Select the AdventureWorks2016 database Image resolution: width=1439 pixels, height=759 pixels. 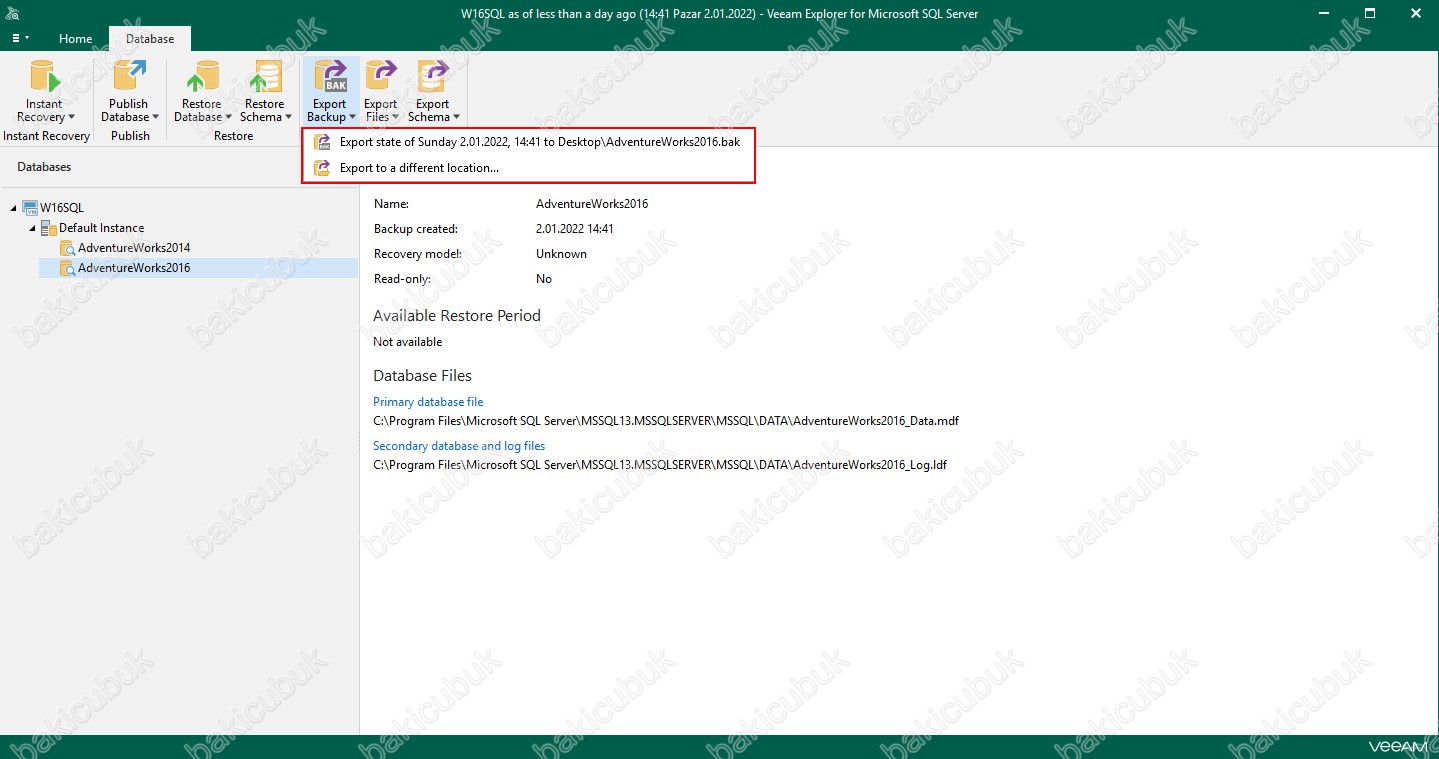(x=134, y=268)
